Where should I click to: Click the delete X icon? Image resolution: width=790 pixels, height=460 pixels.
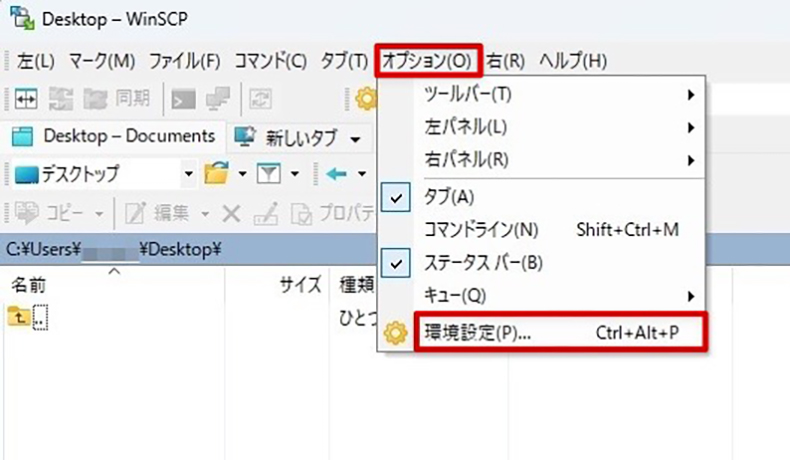tap(231, 214)
